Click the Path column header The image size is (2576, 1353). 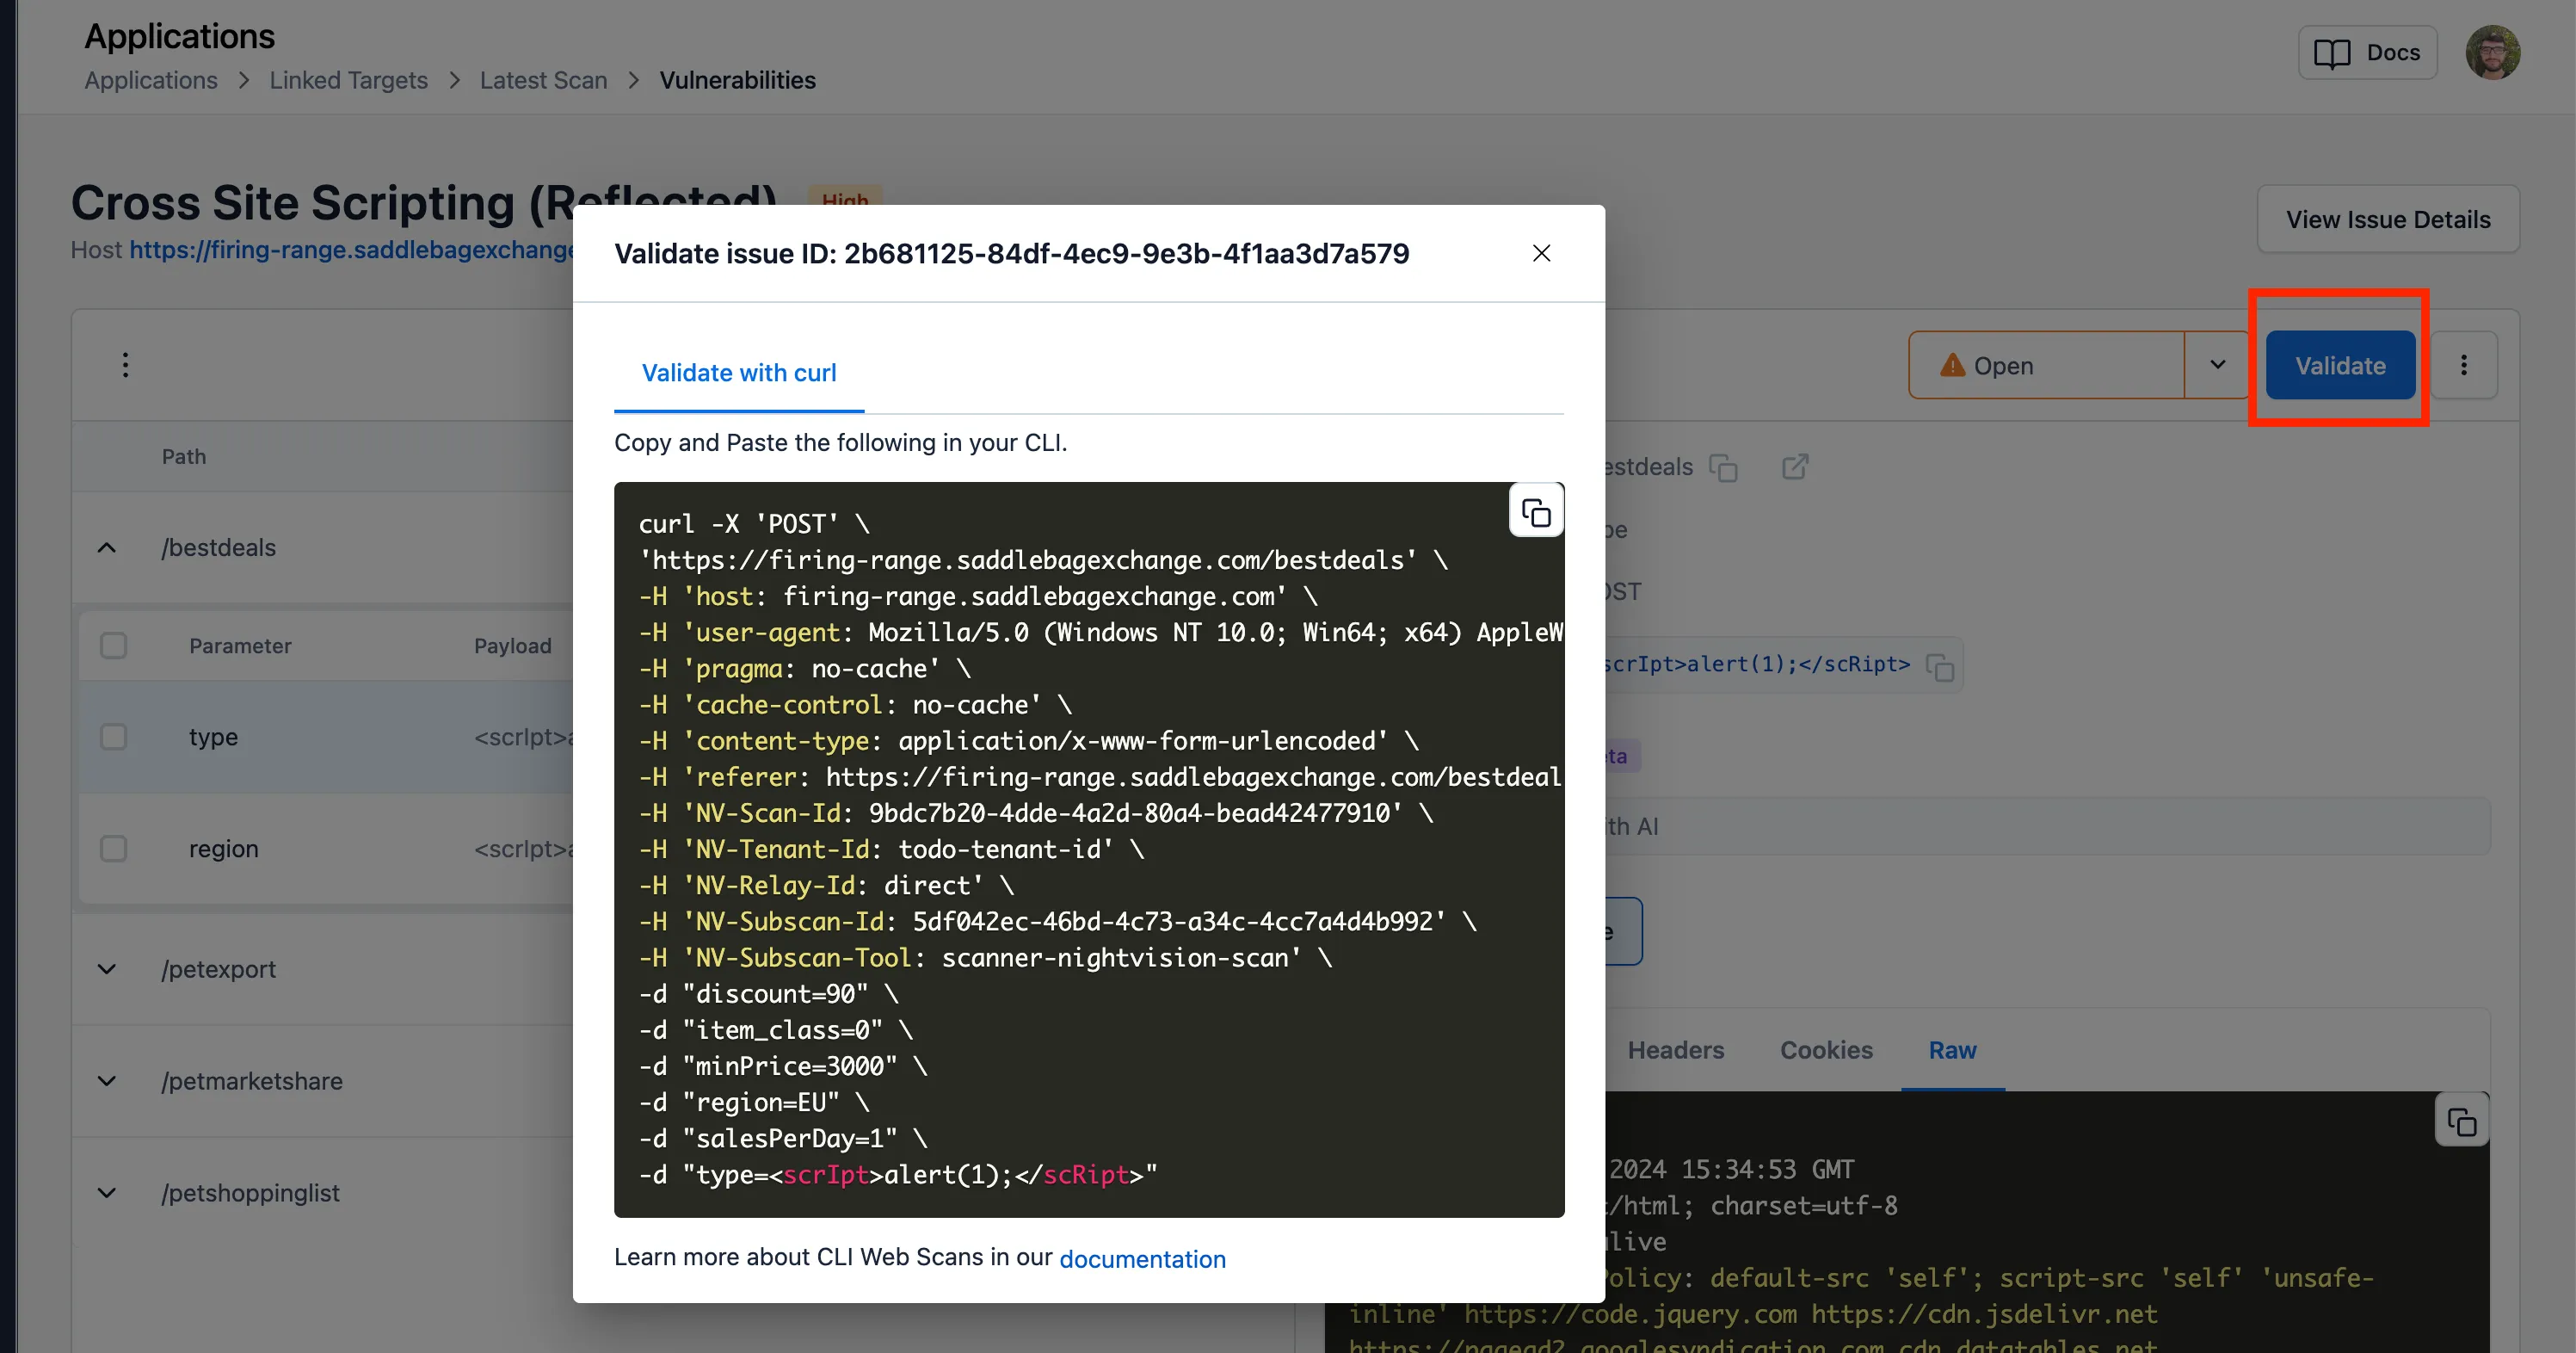click(x=184, y=457)
